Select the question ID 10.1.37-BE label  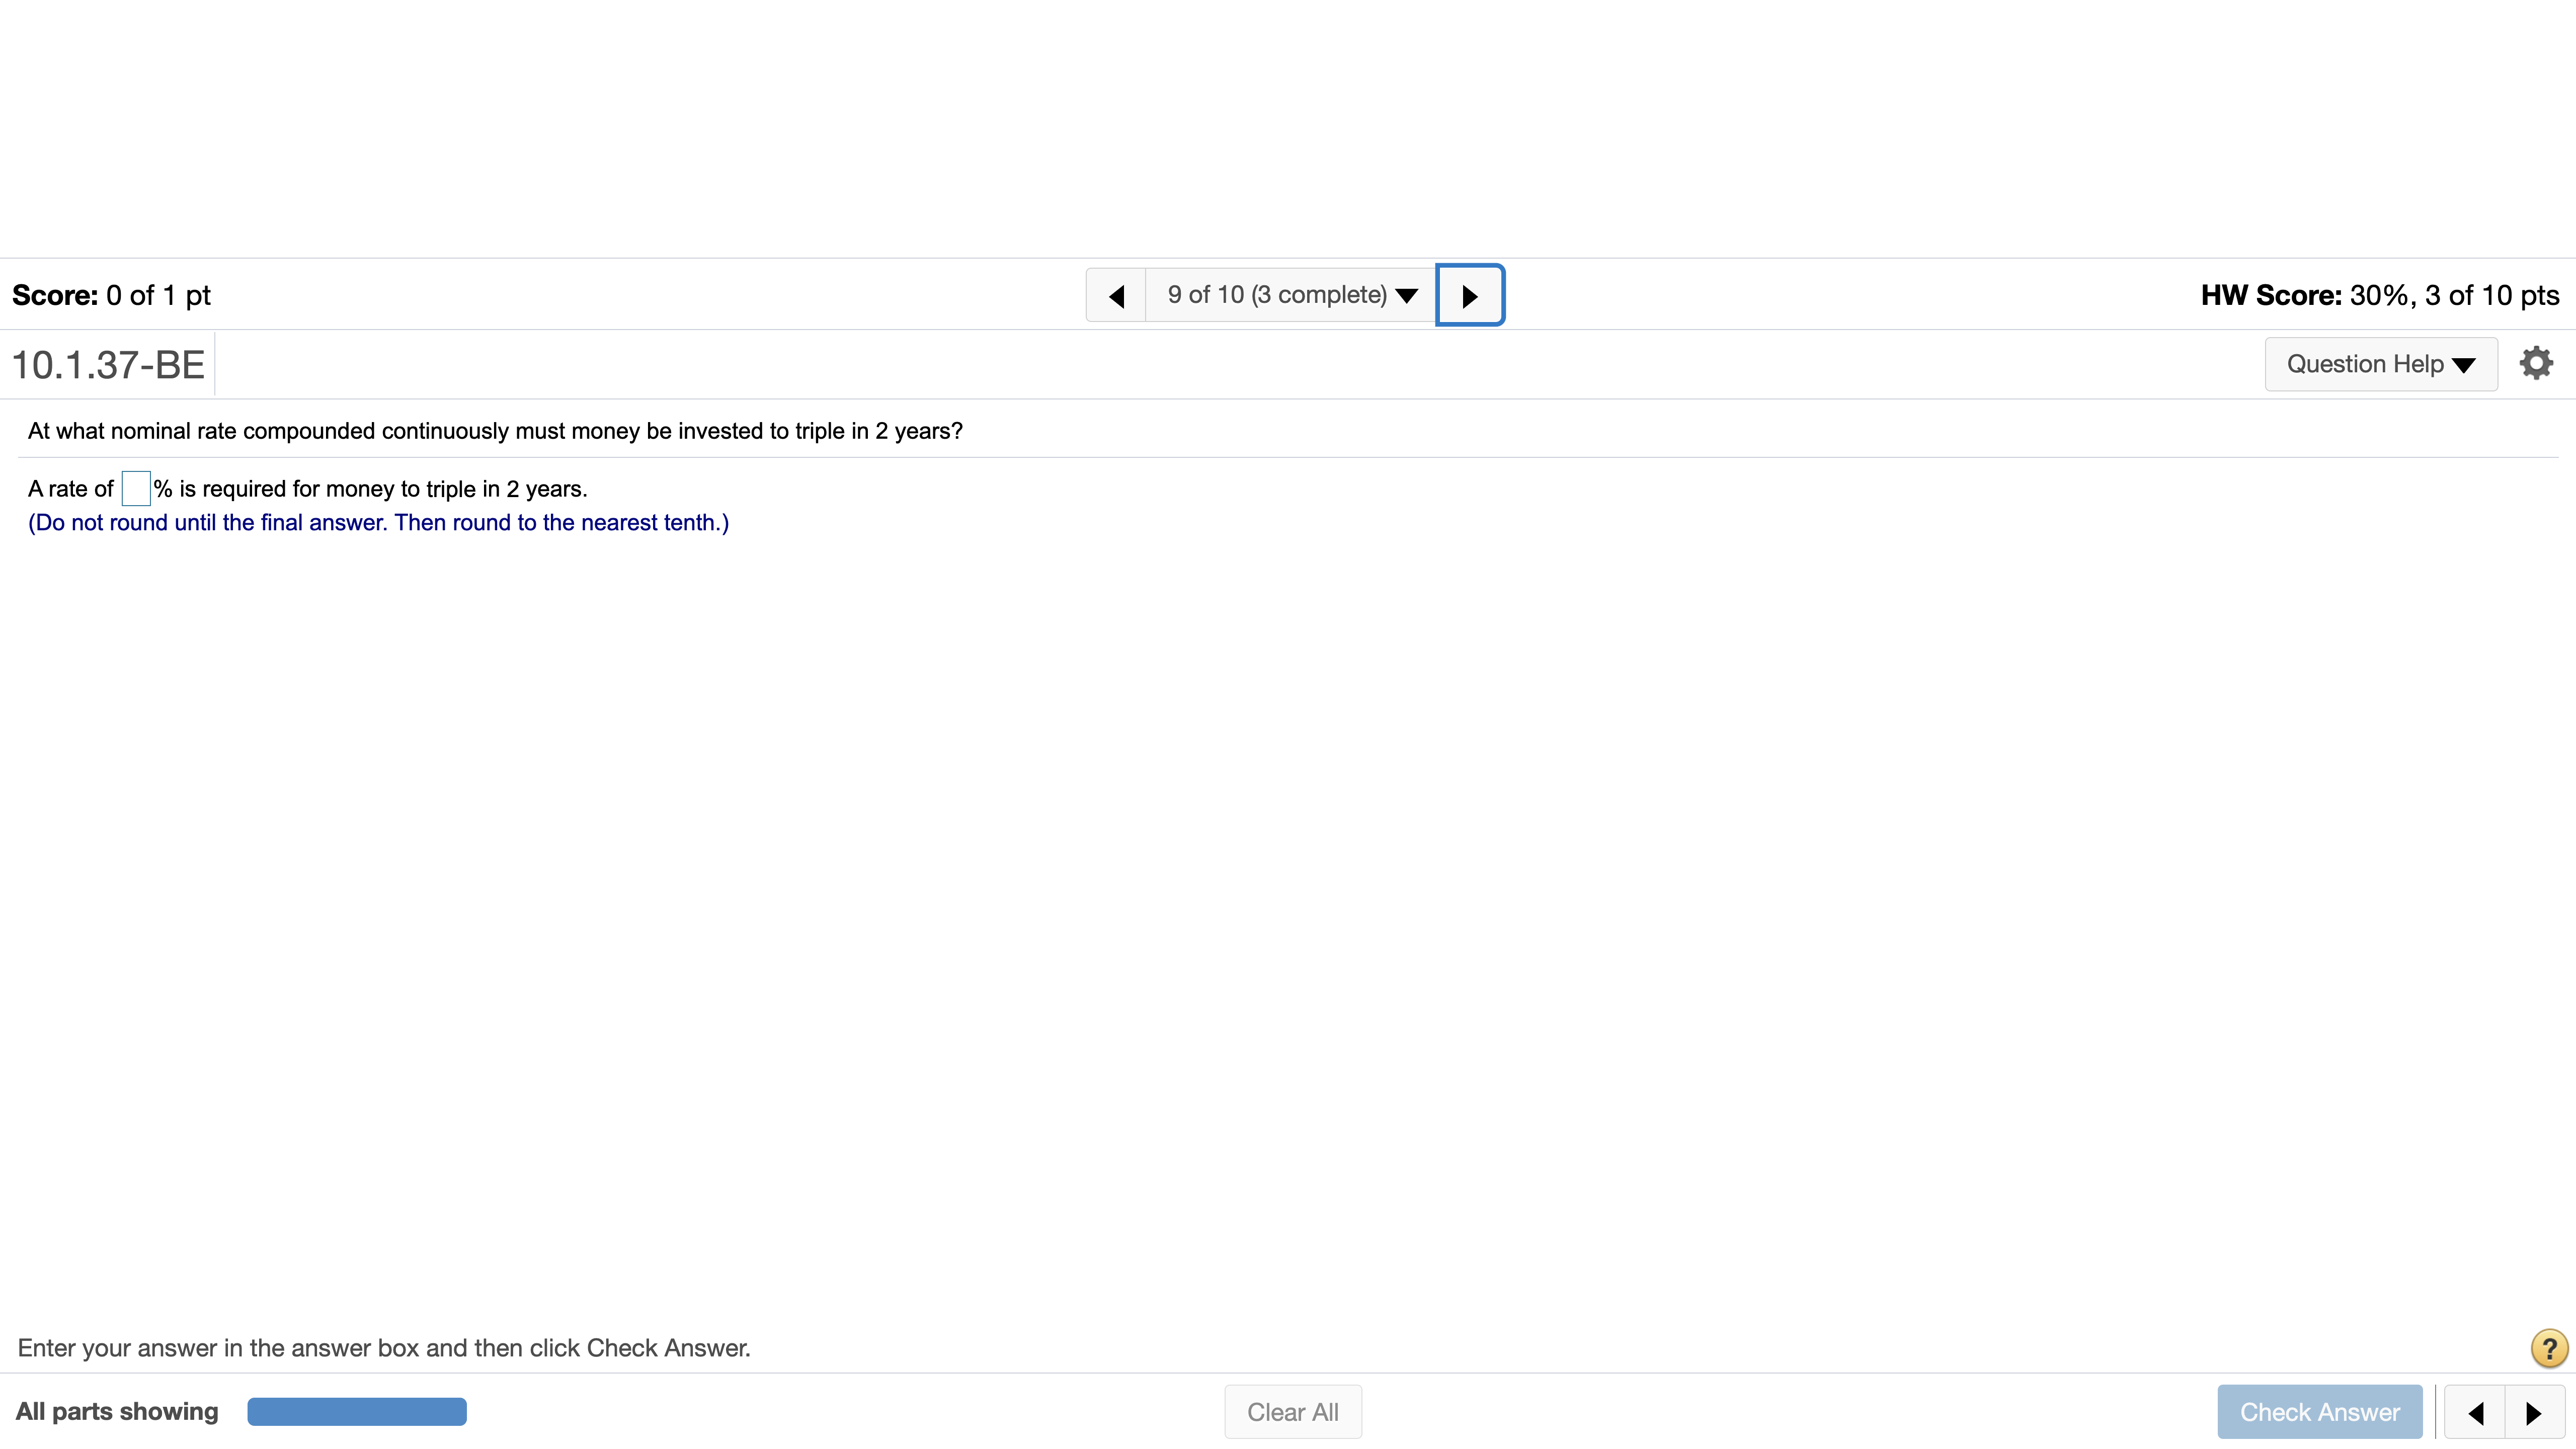coord(108,365)
